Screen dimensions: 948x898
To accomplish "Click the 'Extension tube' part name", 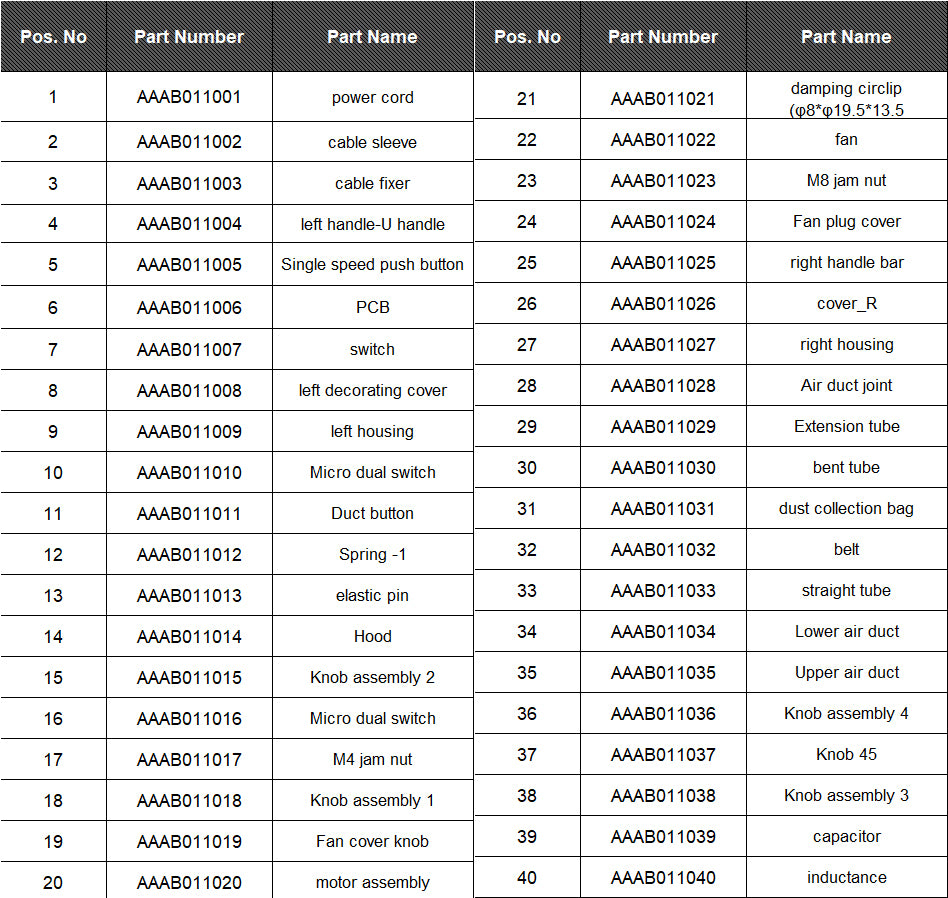I will tap(846, 426).
